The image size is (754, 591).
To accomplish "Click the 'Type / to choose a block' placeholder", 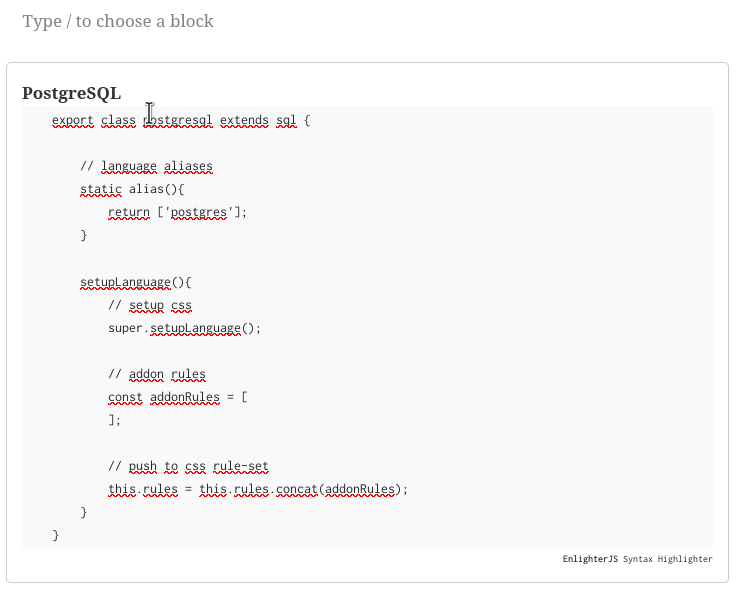I will coord(118,21).
